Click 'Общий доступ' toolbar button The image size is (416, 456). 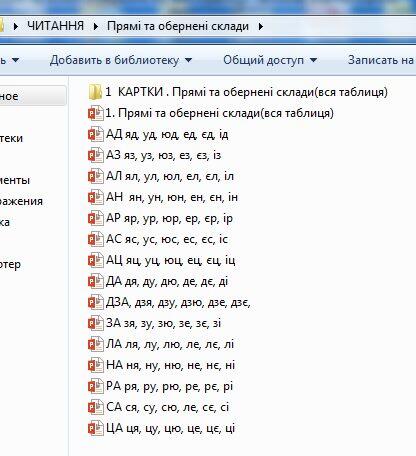point(263,60)
